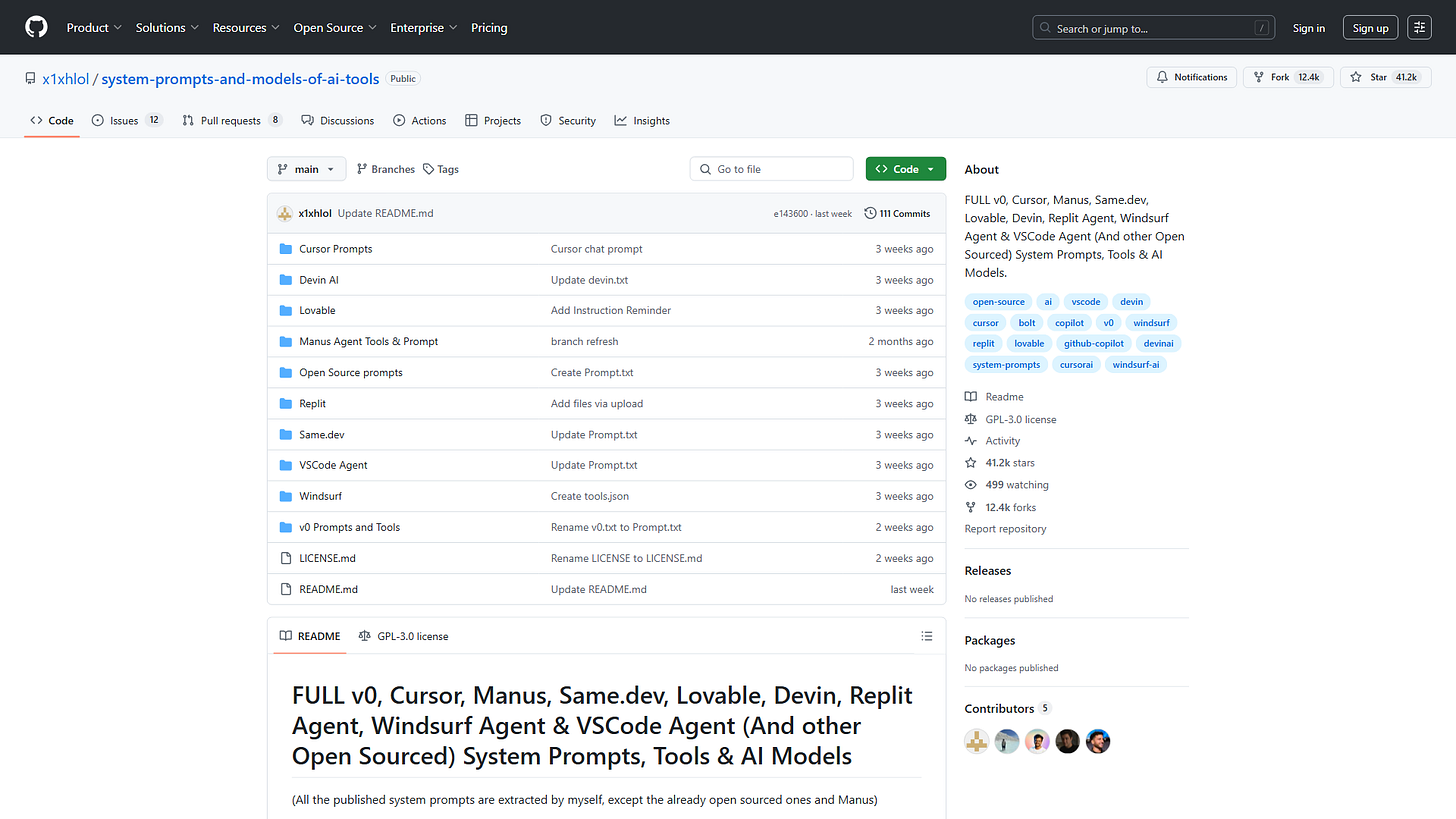
Task: Click the Windsurf folder icon
Action: [x=286, y=496]
